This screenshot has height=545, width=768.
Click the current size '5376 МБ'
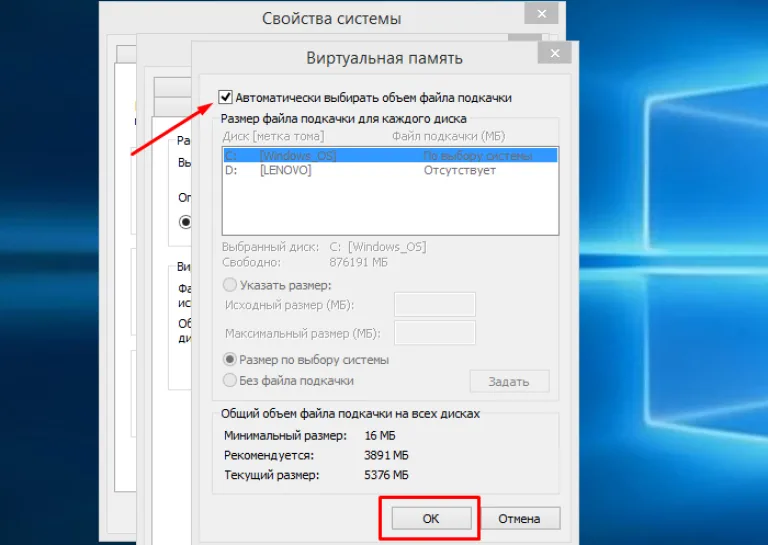(x=386, y=475)
